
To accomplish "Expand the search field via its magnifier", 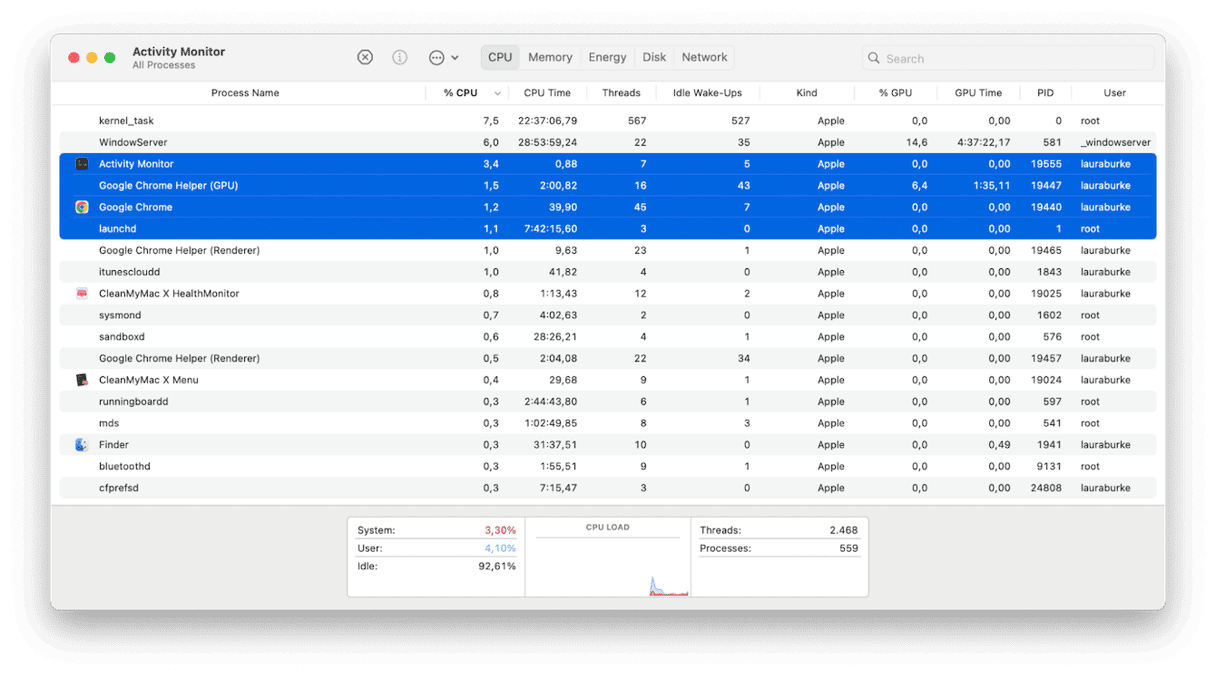I will [x=874, y=58].
